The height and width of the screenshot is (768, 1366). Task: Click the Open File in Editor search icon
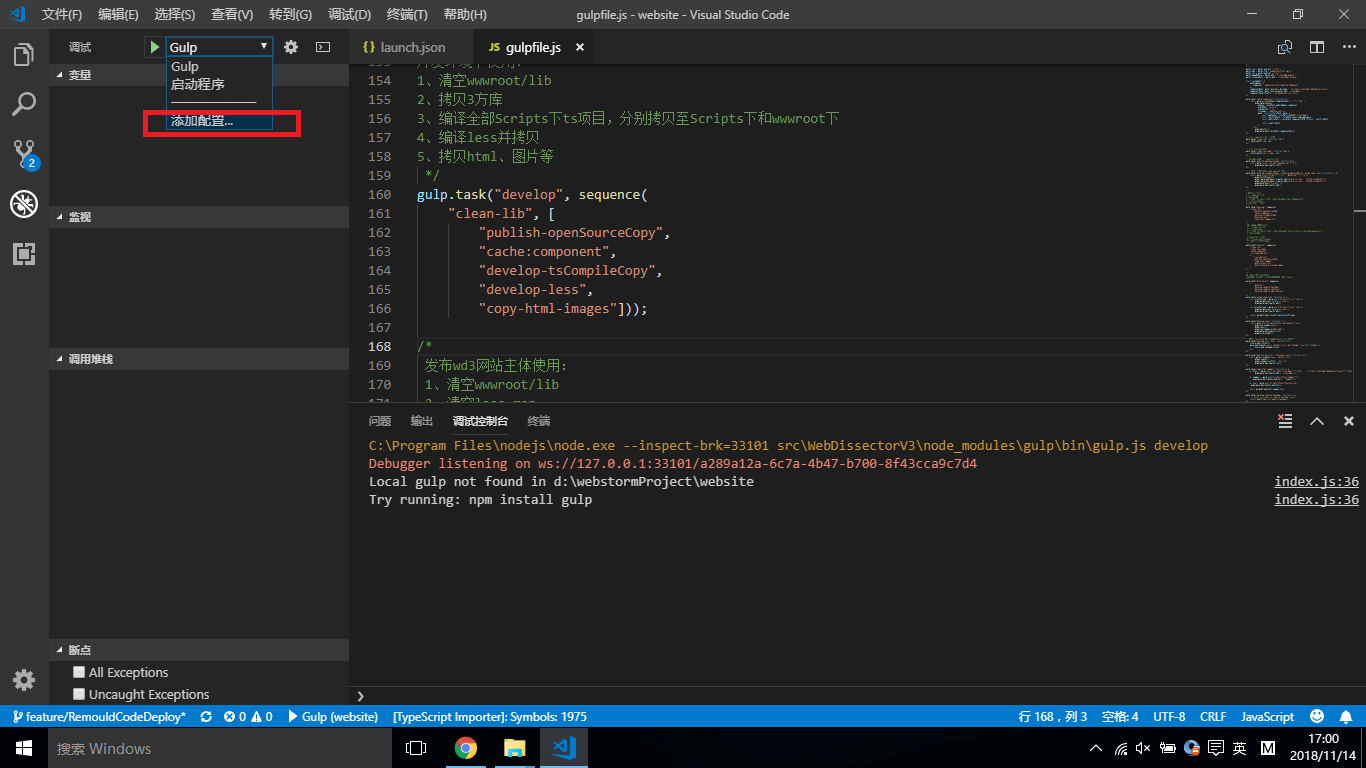tap(1284, 46)
